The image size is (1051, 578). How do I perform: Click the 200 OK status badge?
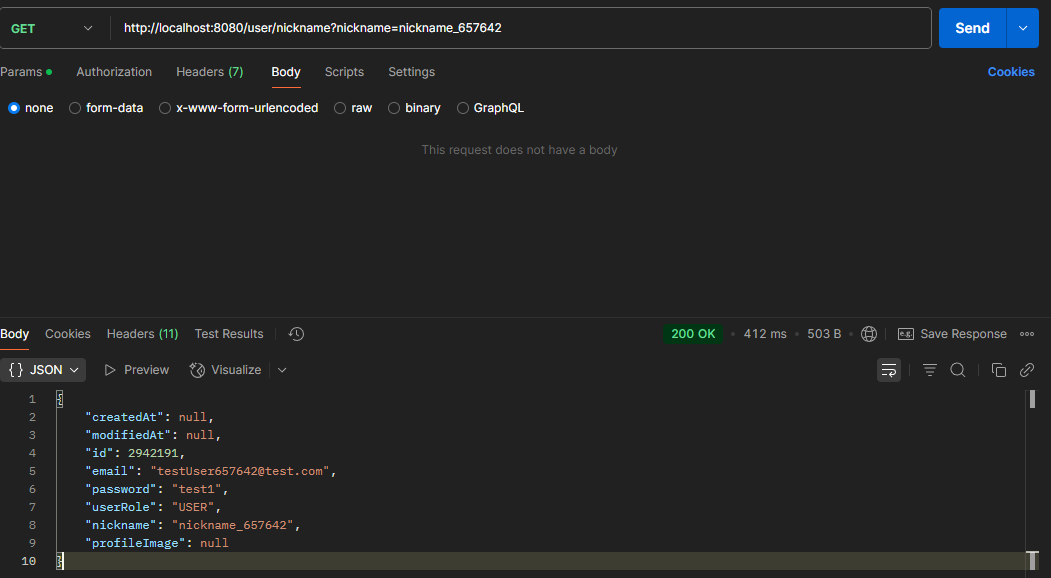pyautogui.click(x=693, y=334)
